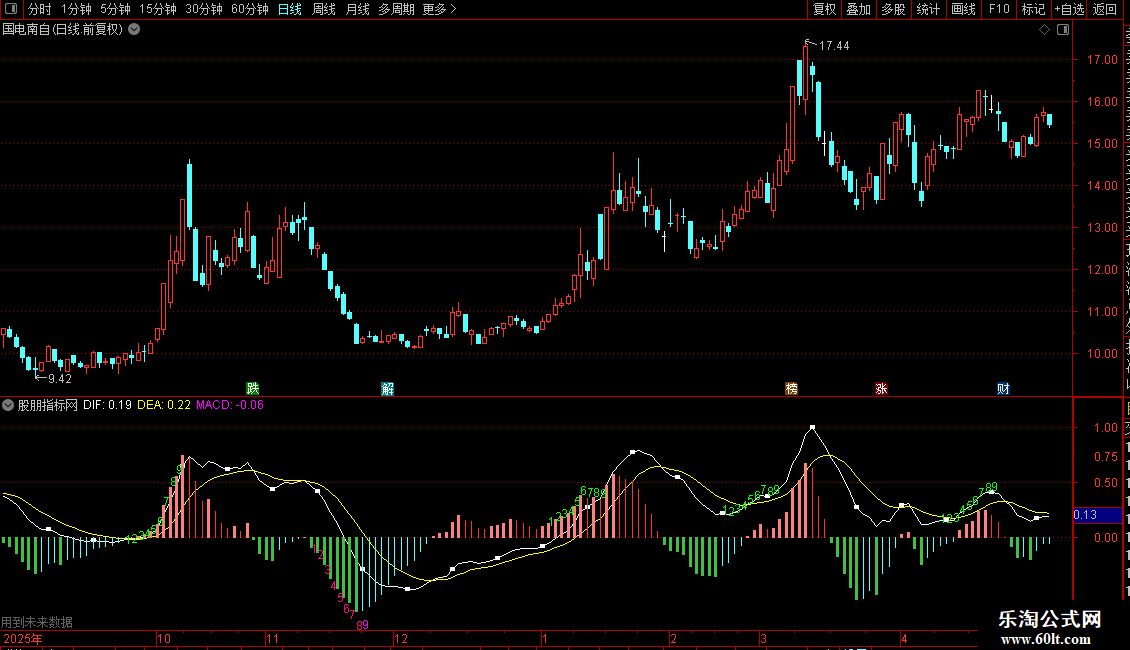
Task: Click month 10 on time axis
Action: (164, 638)
